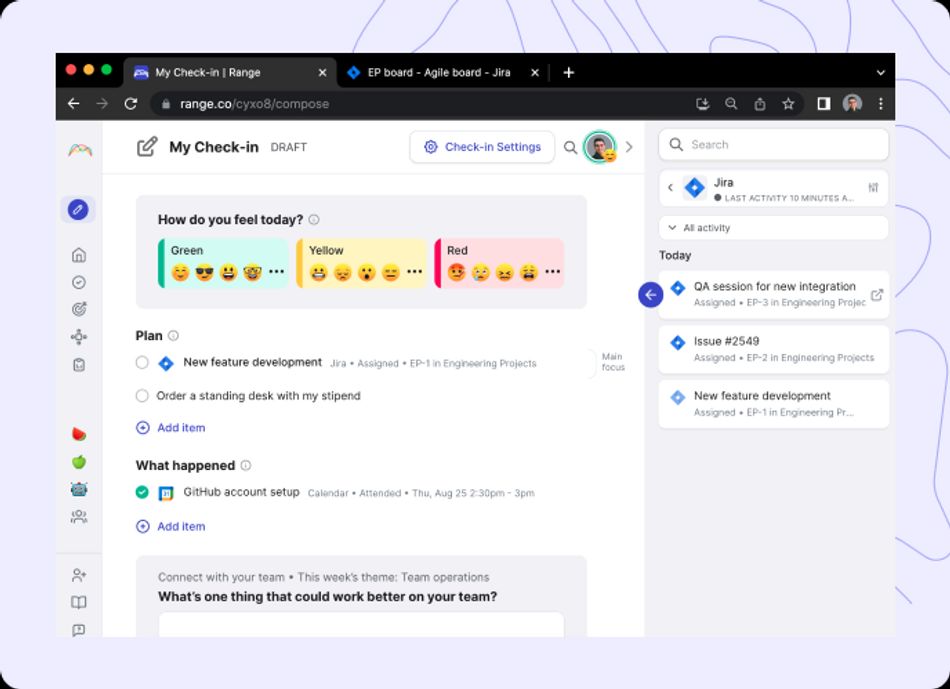Open the book guide icon in sidebar
950x689 pixels.
click(79, 602)
